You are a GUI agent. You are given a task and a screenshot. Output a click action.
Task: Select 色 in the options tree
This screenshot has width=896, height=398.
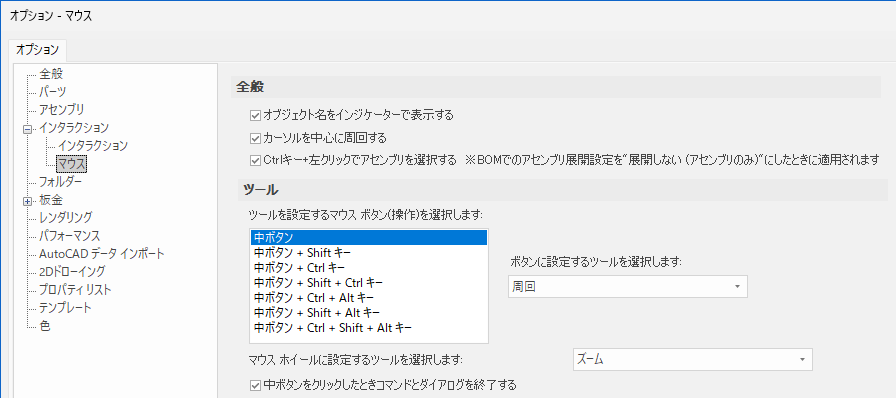tap(45, 326)
